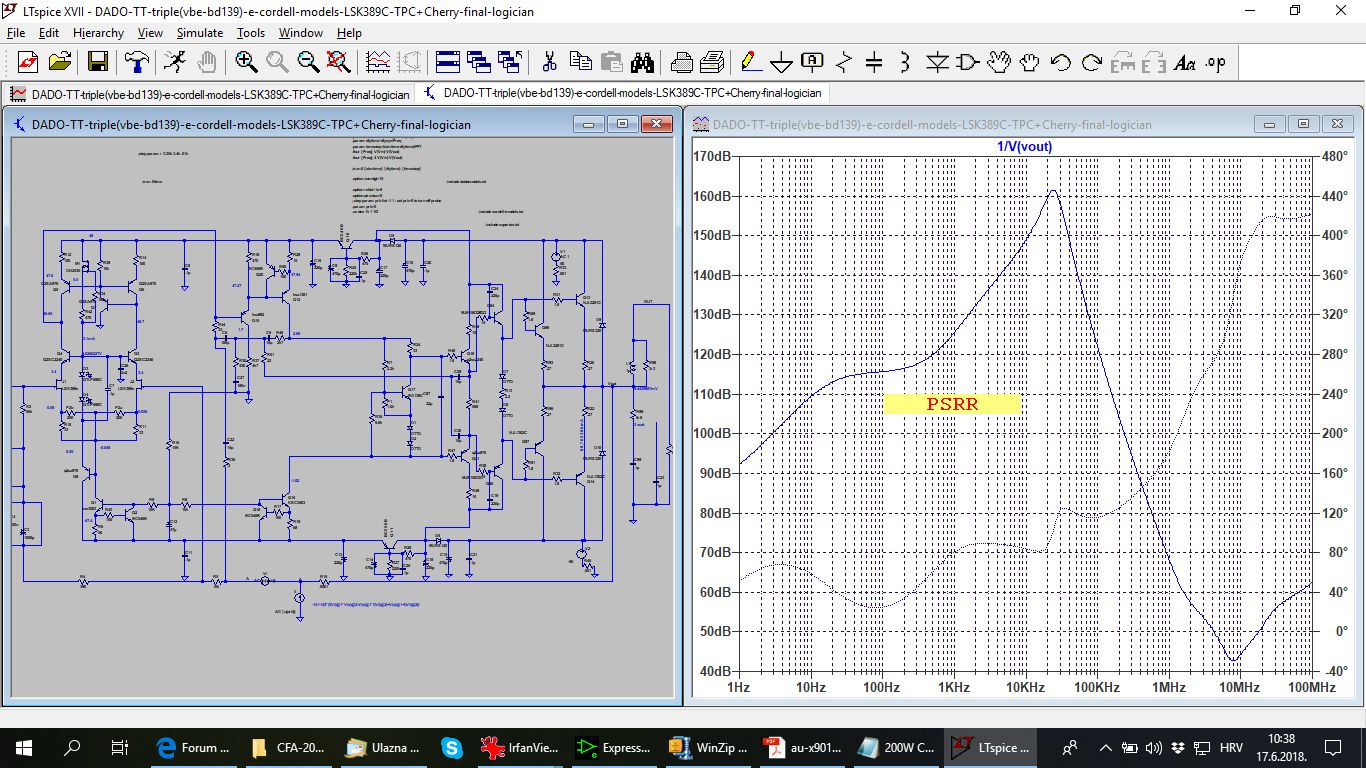This screenshot has width=1366, height=768.
Task: Select the Move open-hand tool
Action: (x=999, y=62)
